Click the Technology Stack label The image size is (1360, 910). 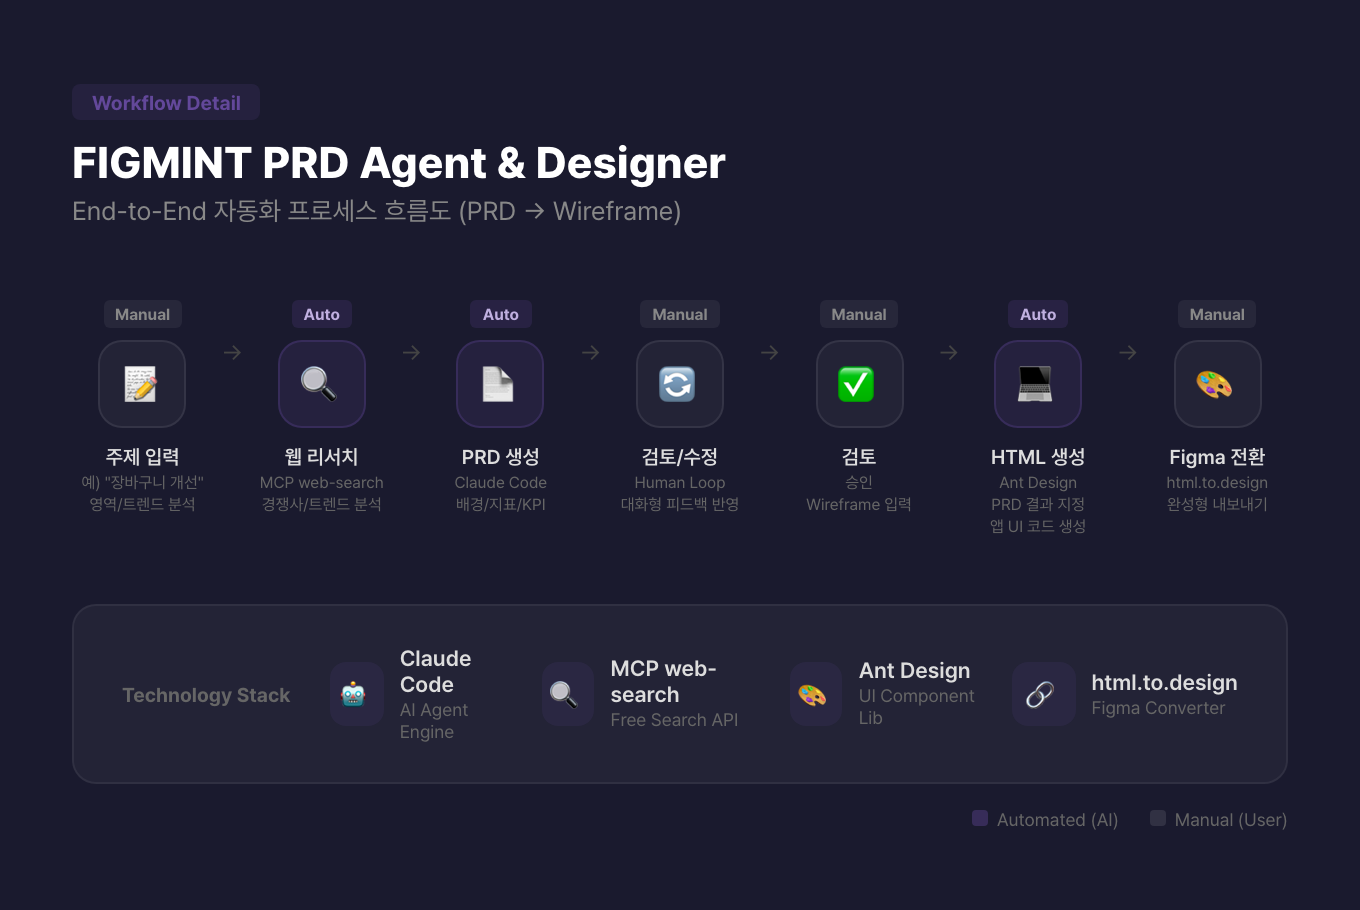click(206, 695)
